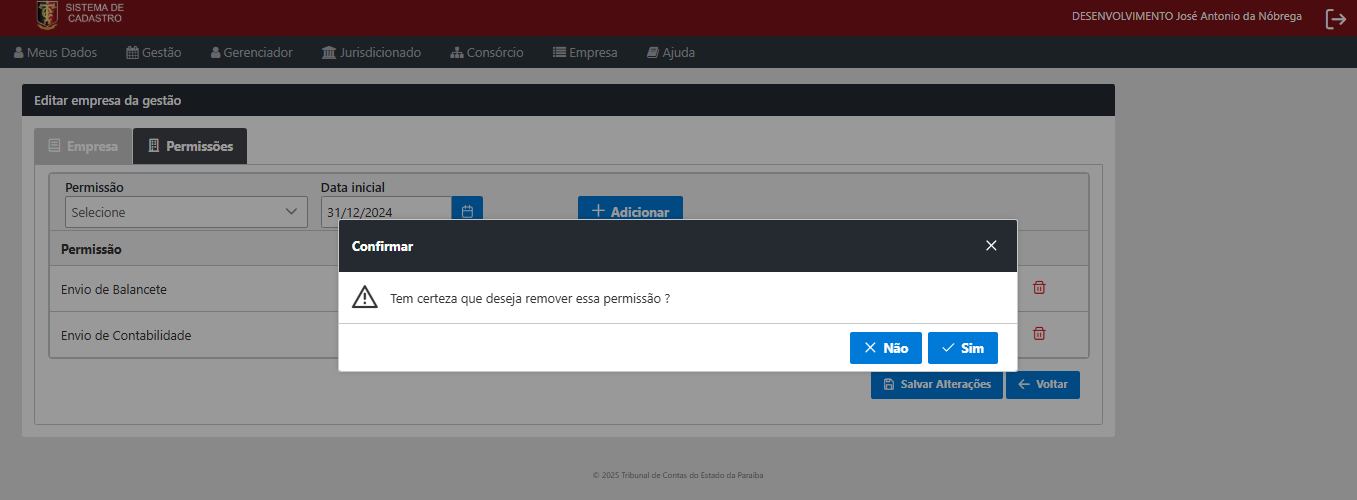Open the Ajuda menu
Screen dimensions: 1357x500
pos(670,52)
